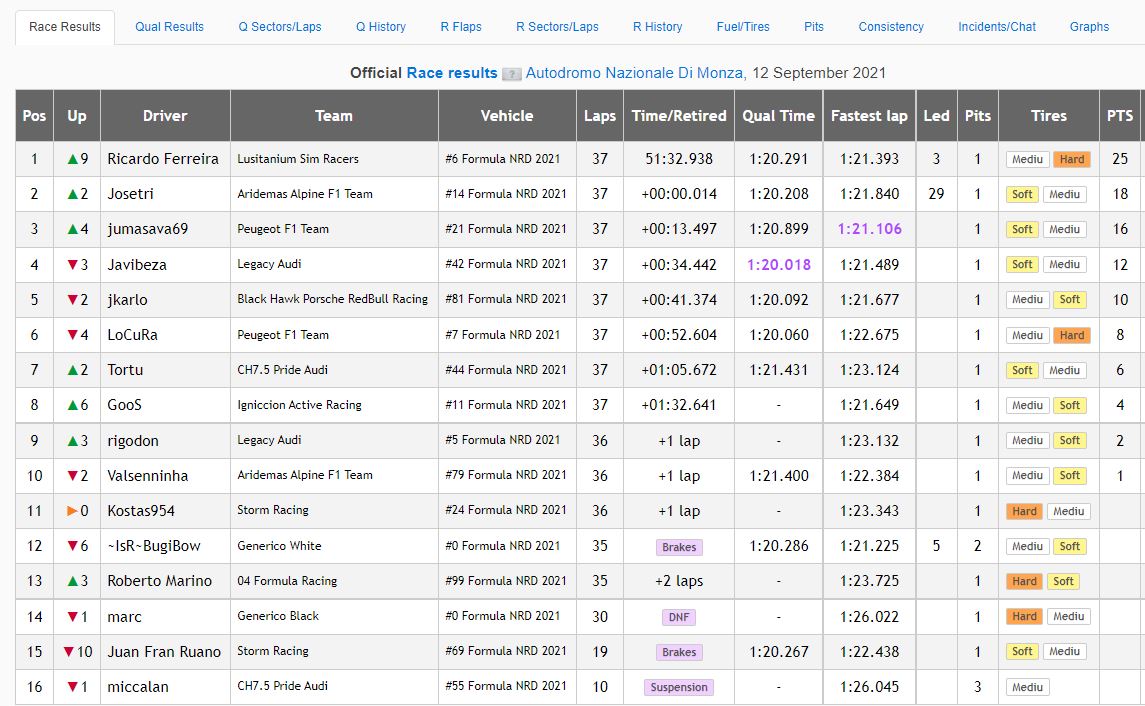The width and height of the screenshot is (1145, 706).
Task: Click green up arrow in Ricardo Ferreira row
Action: (72, 159)
